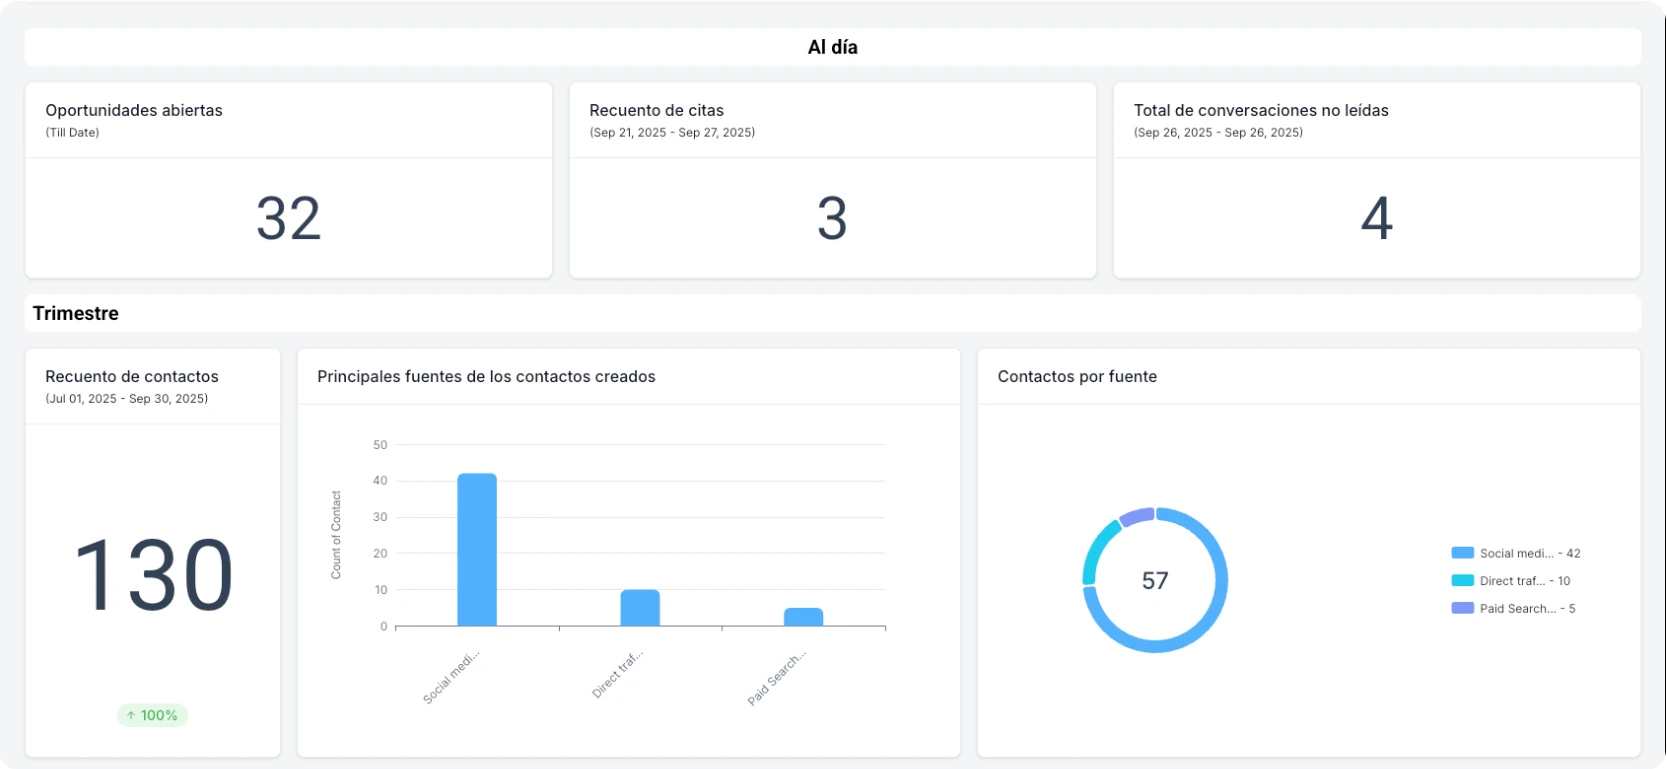Image resolution: width=1667 pixels, height=769 pixels.
Task: Select the Direct traffic bar in the bar chart
Action: pos(640,608)
